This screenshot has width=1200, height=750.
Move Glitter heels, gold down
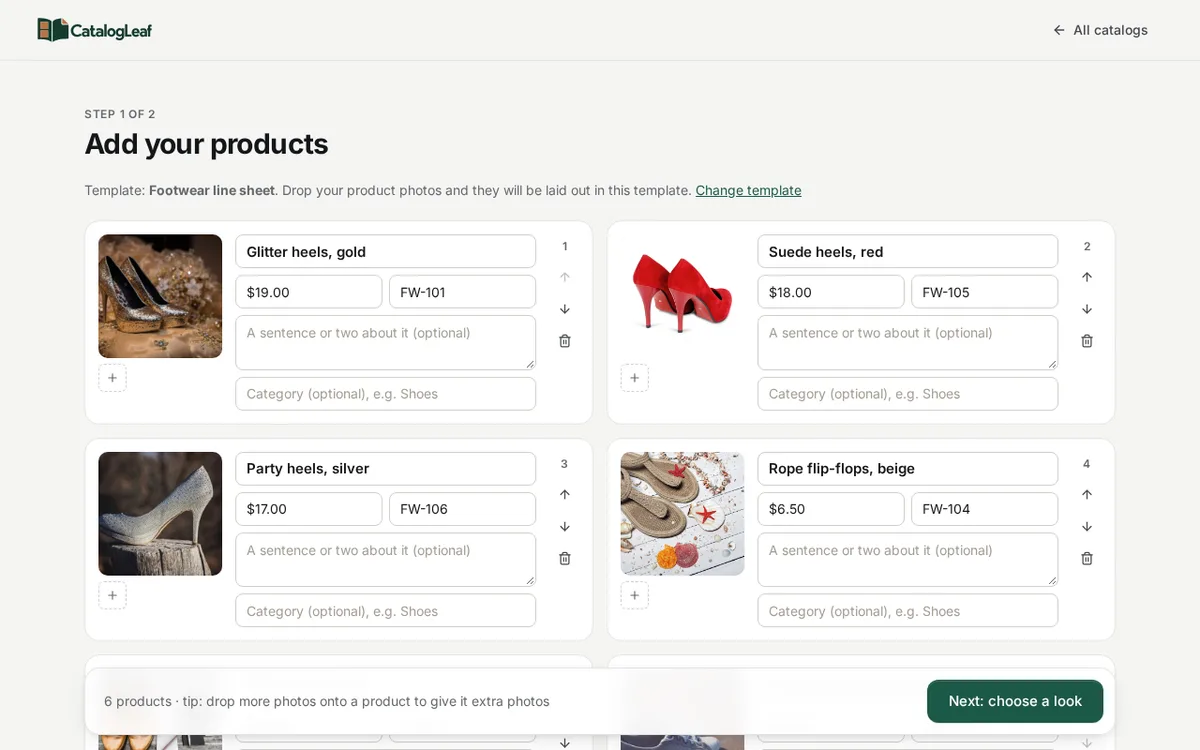click(x=565, y=309)
